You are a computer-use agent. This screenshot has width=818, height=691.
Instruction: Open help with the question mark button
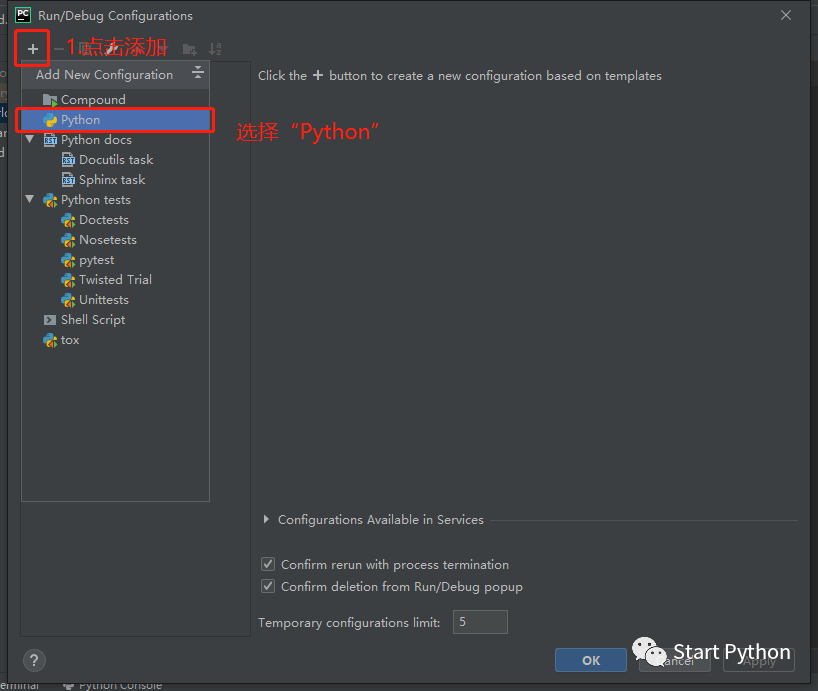click(34, 661)
